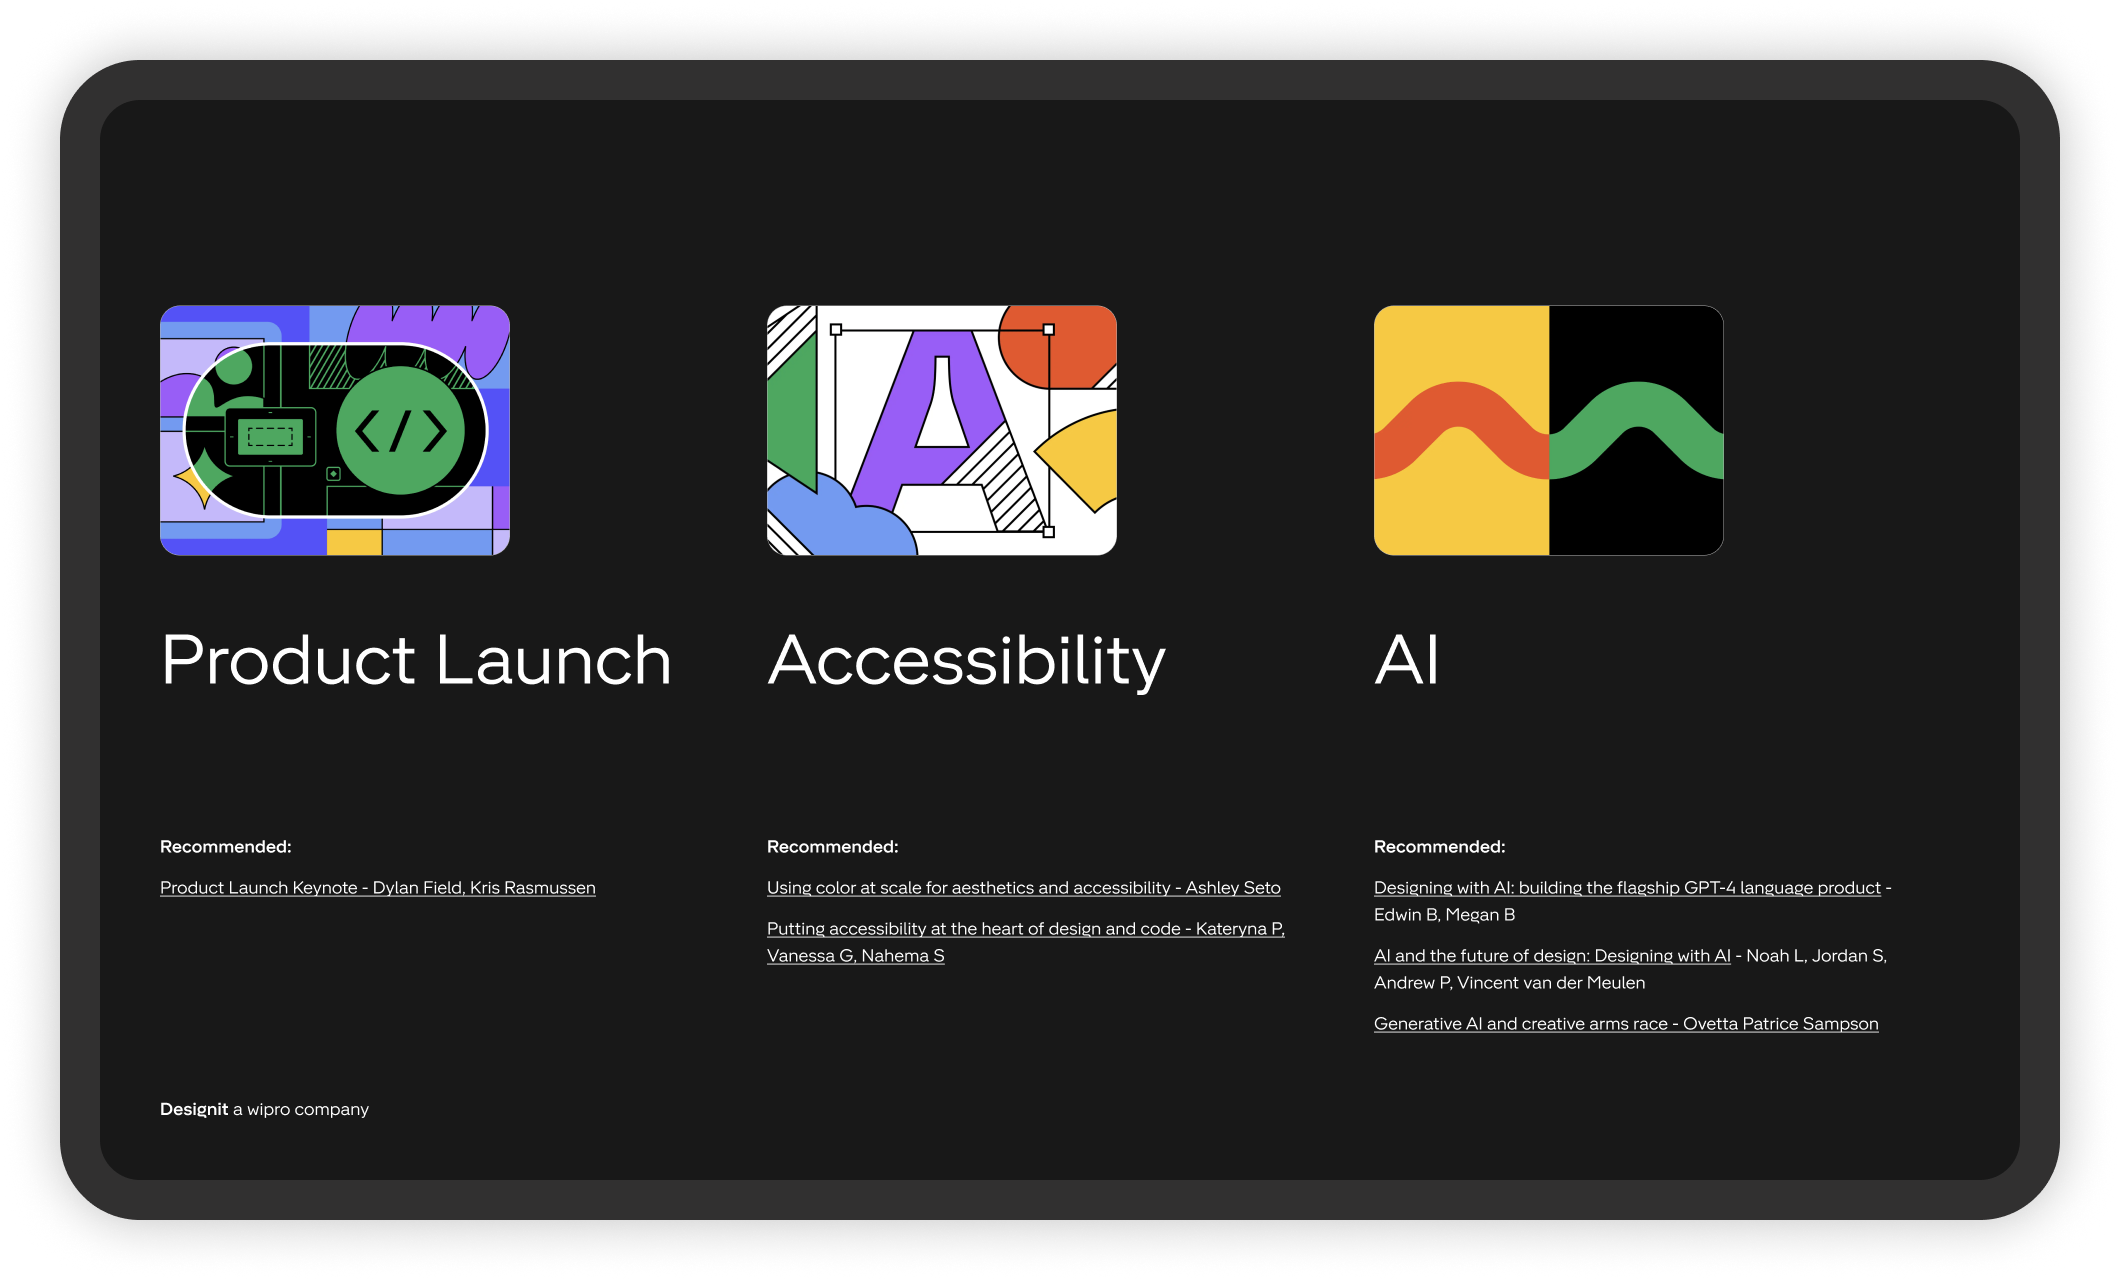Open AI and the future of design link

1551,956
